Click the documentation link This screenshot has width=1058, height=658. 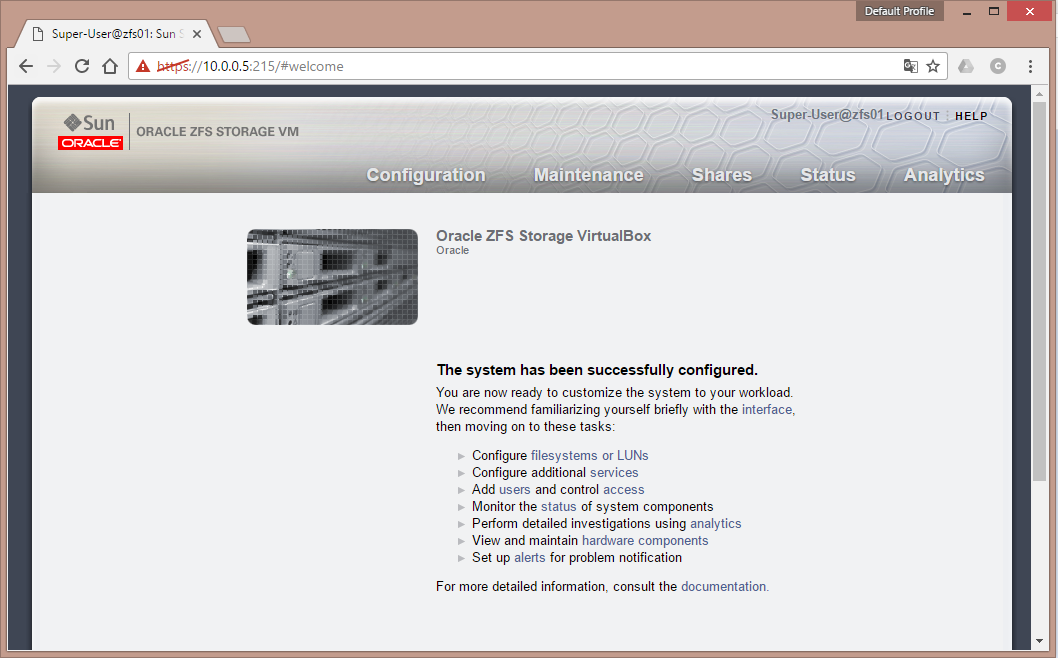point(724,586)
